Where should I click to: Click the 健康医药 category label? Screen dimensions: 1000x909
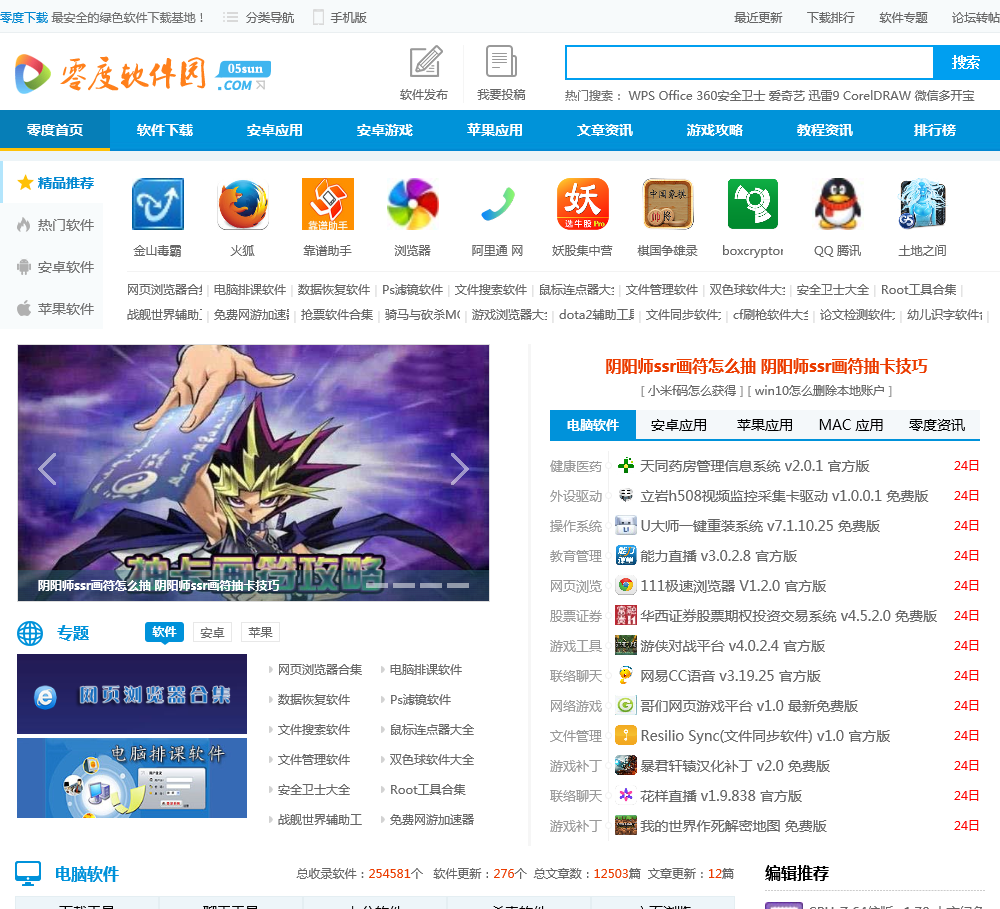576,466
